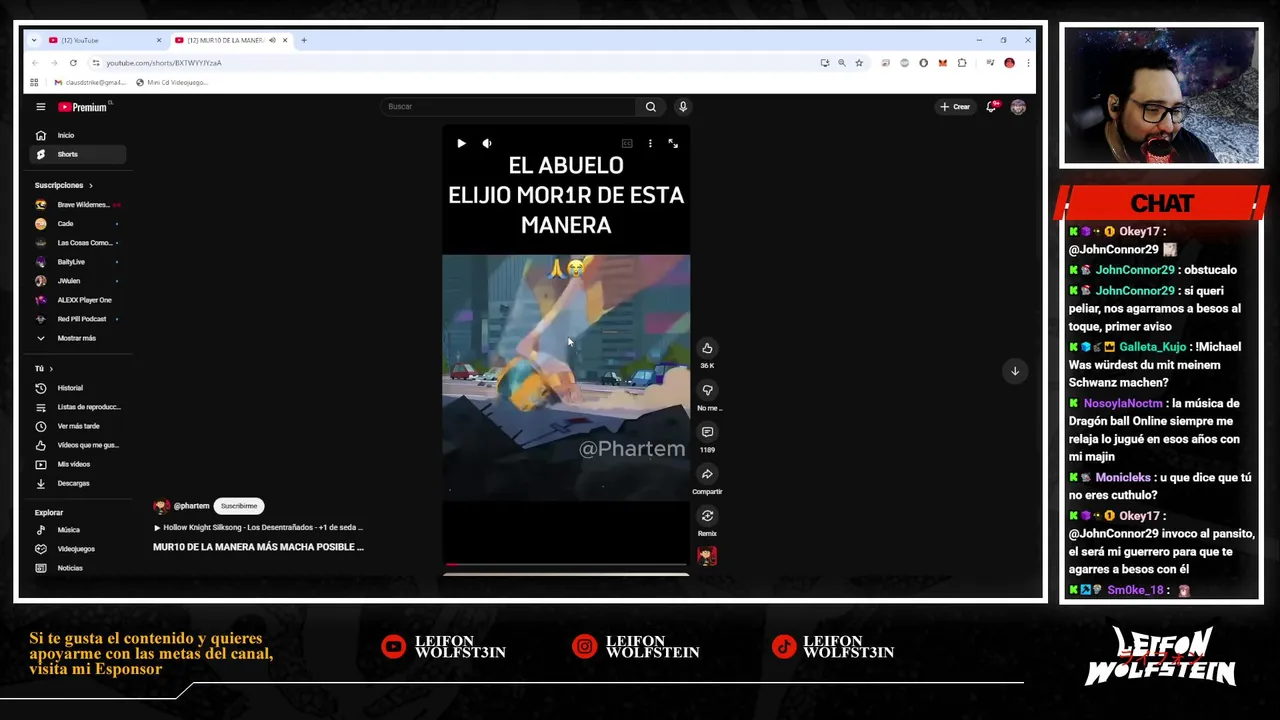Screen dimensions: 1280x720
Task: Click the YouTube Premium logo
Action: pyautogui.click(x=84, y=107)
